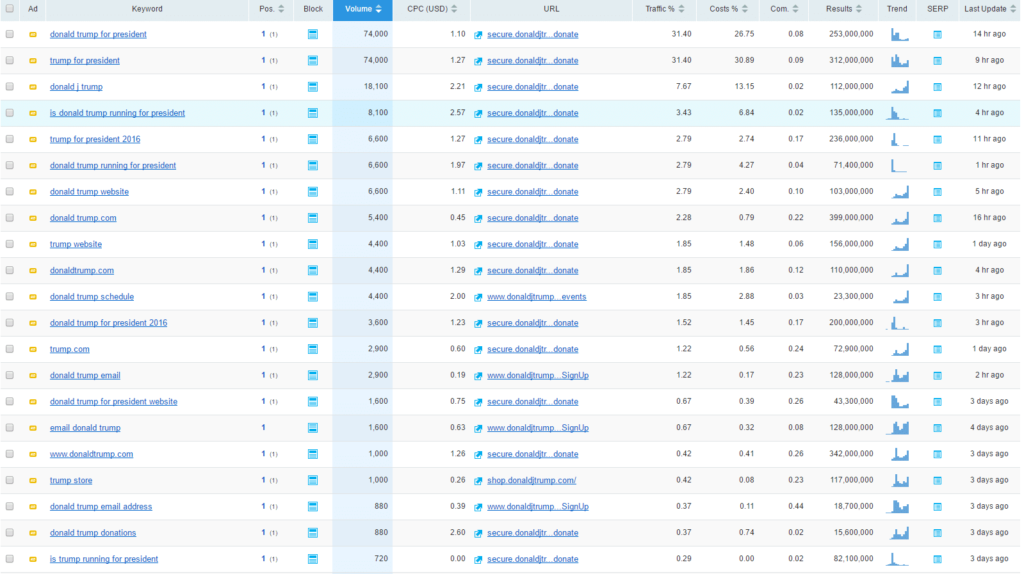Click volume value 18,100
1024x574 pixels.
(376, 86)
